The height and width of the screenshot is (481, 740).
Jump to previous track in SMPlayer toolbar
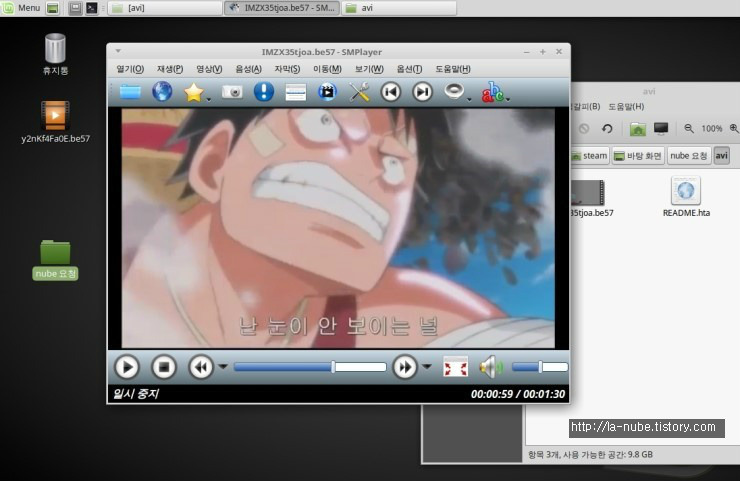tap(391, 92)
